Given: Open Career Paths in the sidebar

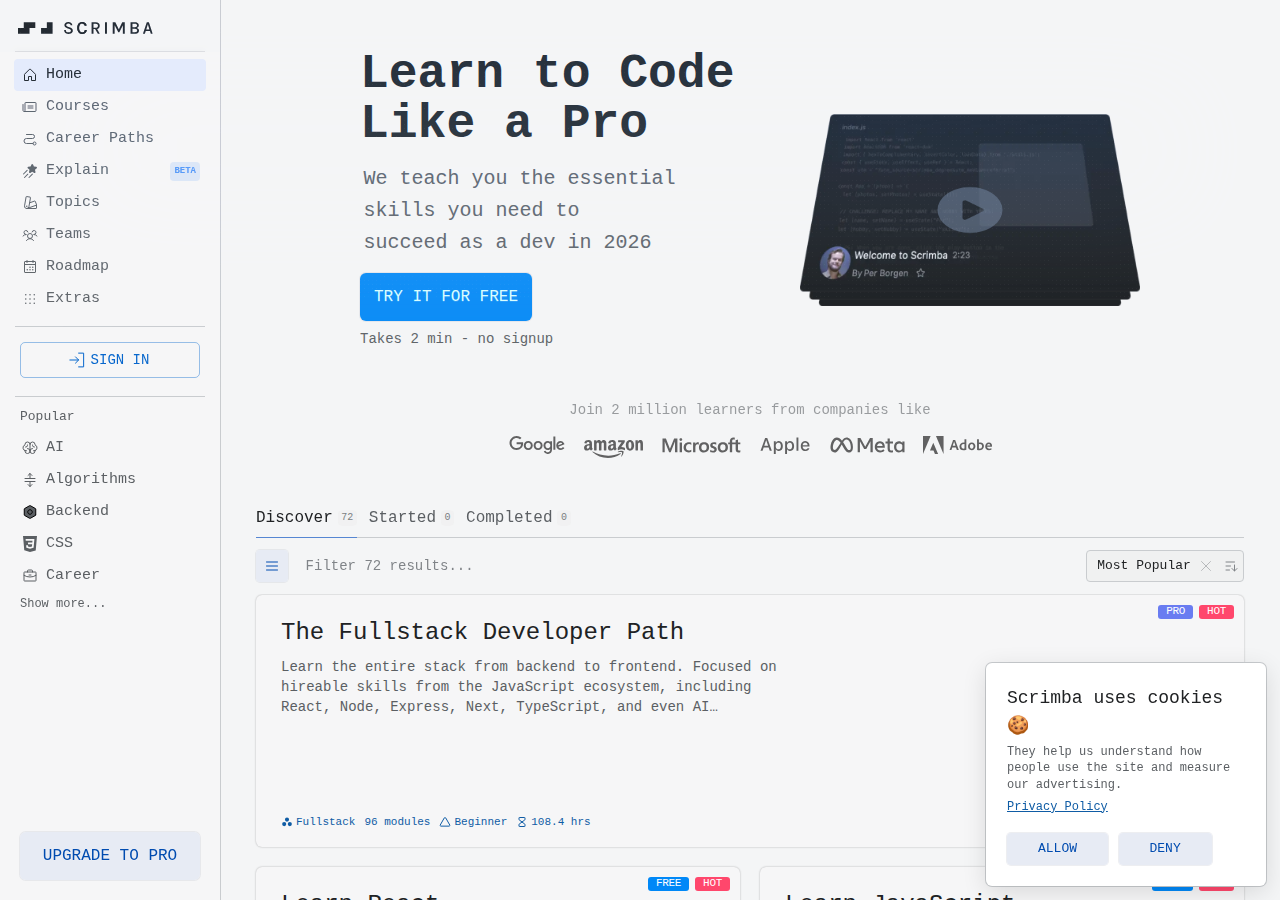Looking at the screenshot, I should click(110, 139).
